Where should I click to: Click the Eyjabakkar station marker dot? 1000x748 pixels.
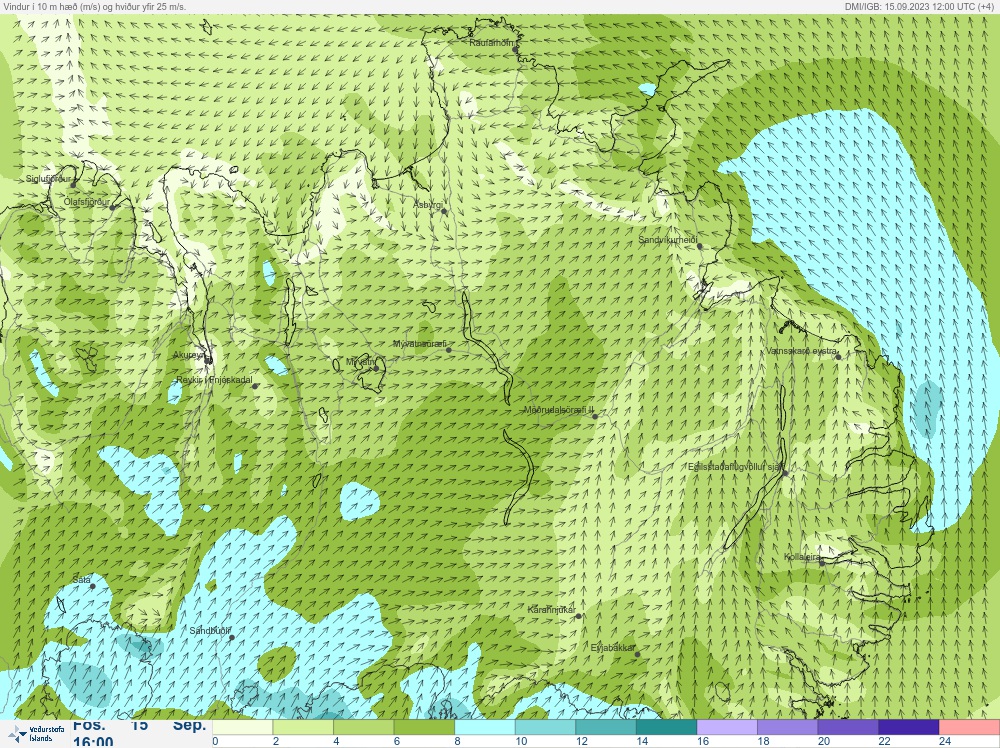coord(637,654)
